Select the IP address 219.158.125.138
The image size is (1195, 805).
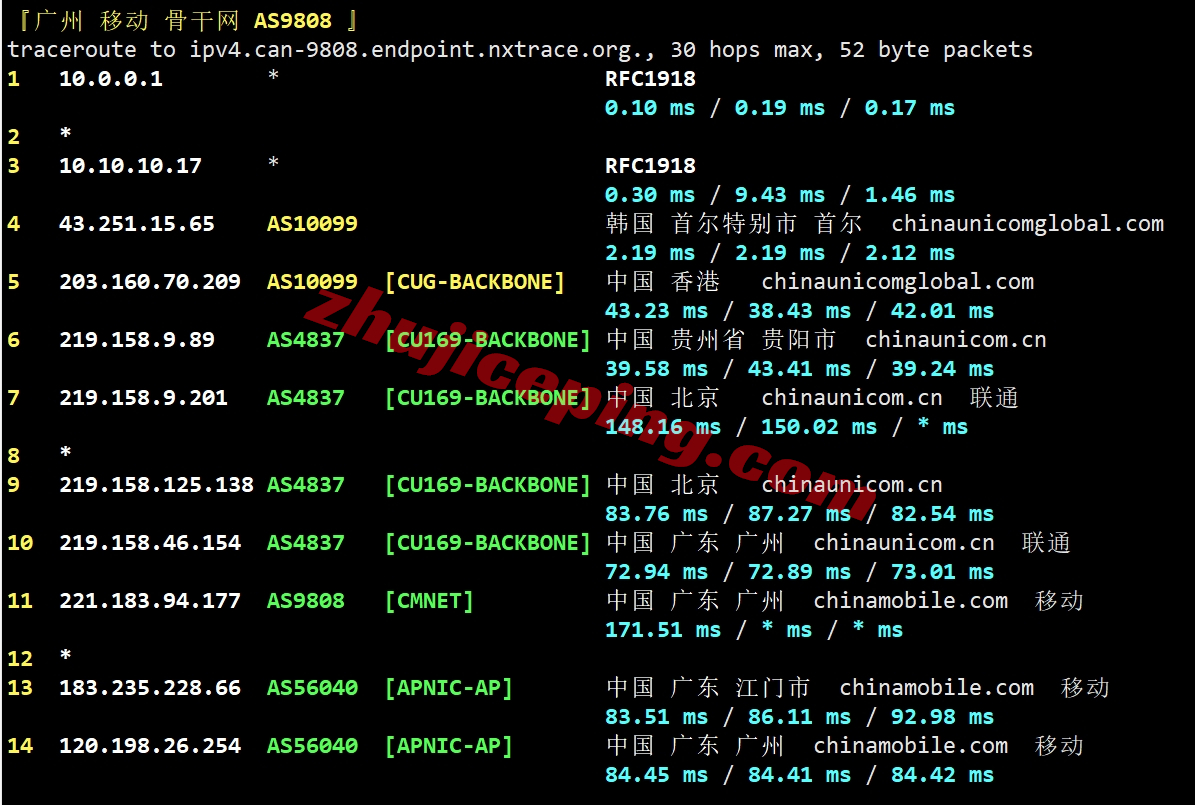coord(156,485)
